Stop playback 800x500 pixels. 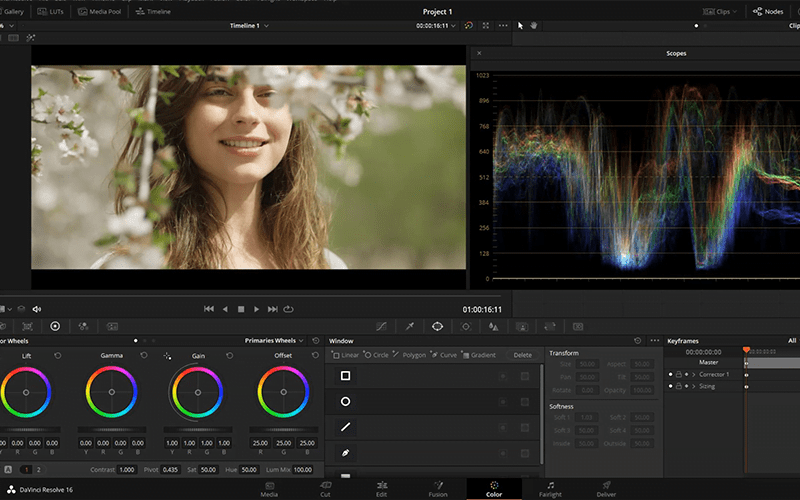(241, 309)
